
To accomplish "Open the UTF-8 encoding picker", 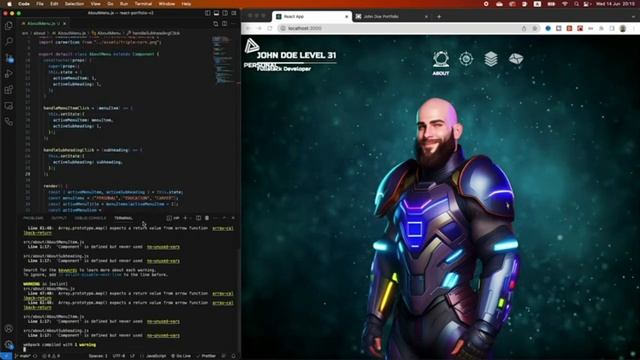I will 119,356.
